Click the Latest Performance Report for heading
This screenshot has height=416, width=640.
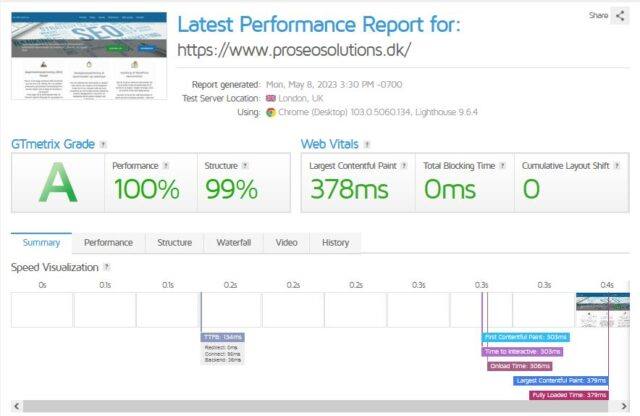(x=319, y=24)
